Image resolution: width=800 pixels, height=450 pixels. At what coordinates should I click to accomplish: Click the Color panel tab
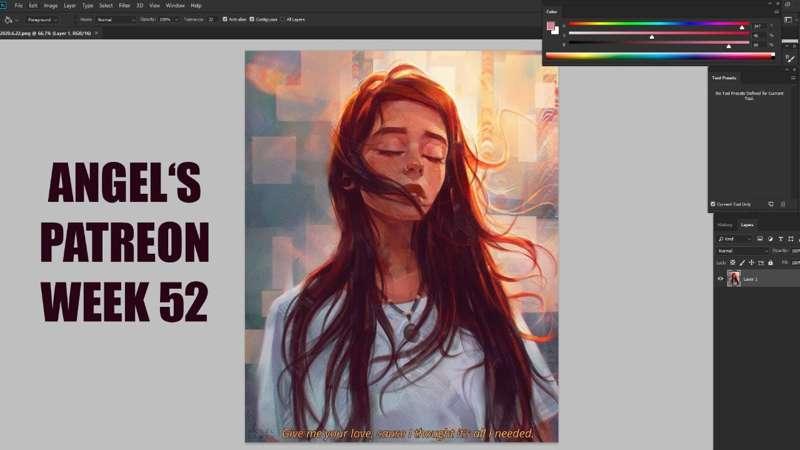pyautogui.click(x=552, y=12)
